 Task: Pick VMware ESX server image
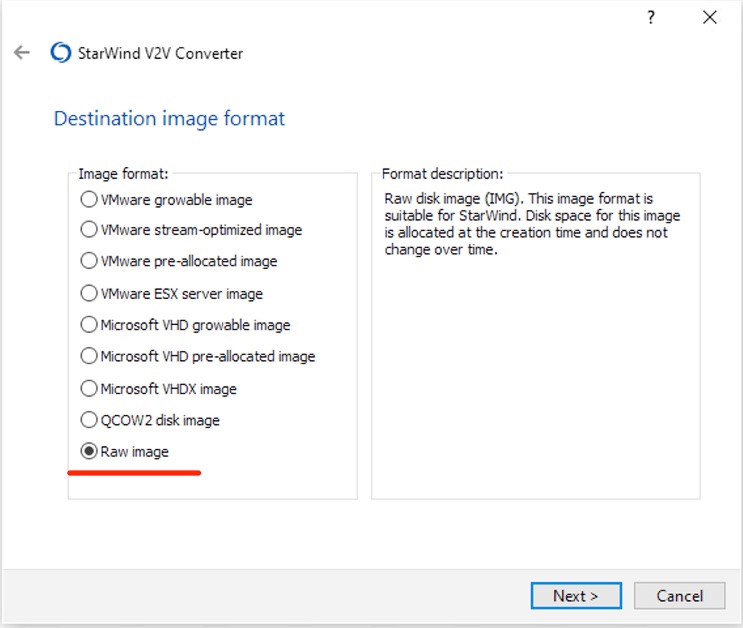tap(89, 294)
